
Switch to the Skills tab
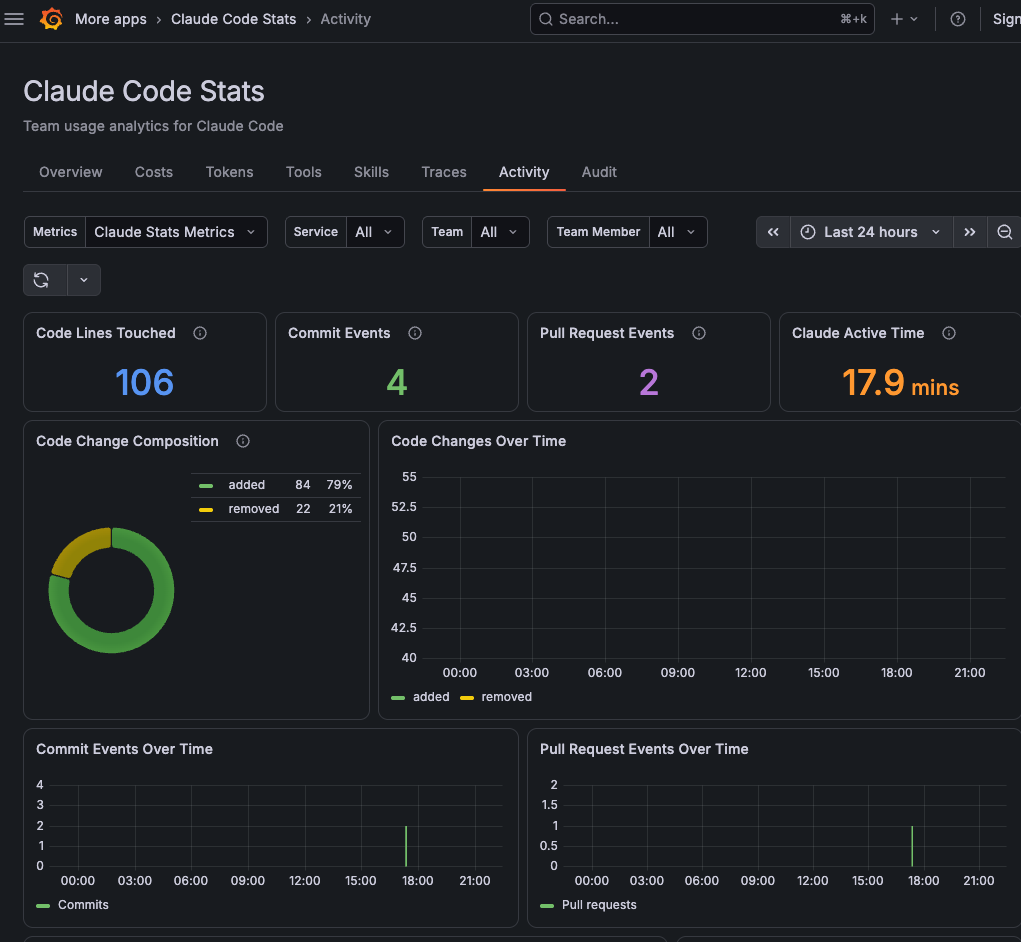(x=371, y=172)
